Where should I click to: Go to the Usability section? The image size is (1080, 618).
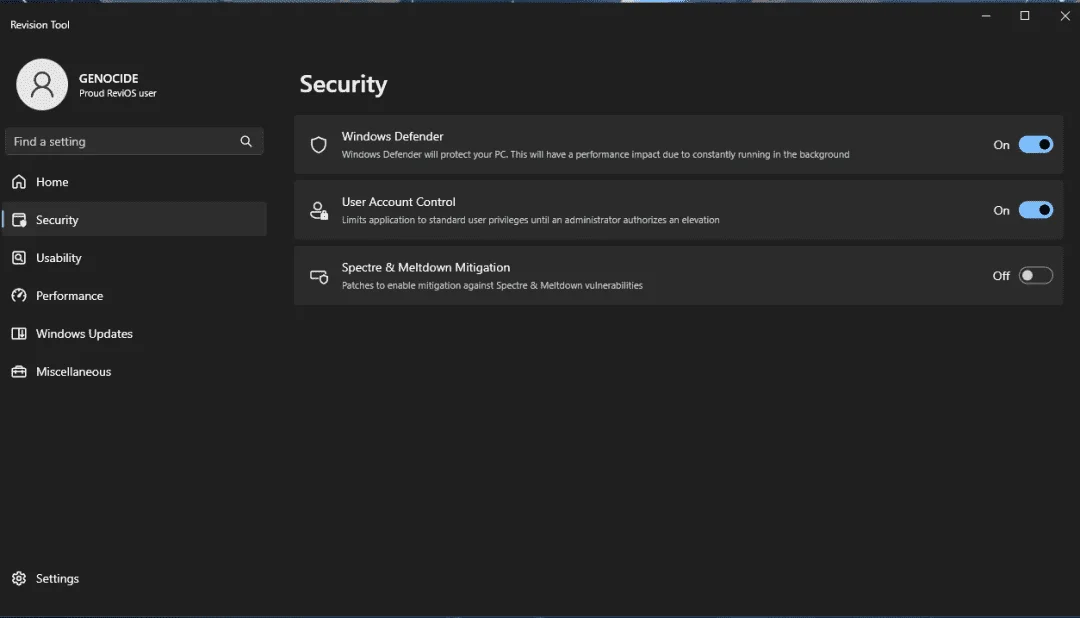[134, 258]
